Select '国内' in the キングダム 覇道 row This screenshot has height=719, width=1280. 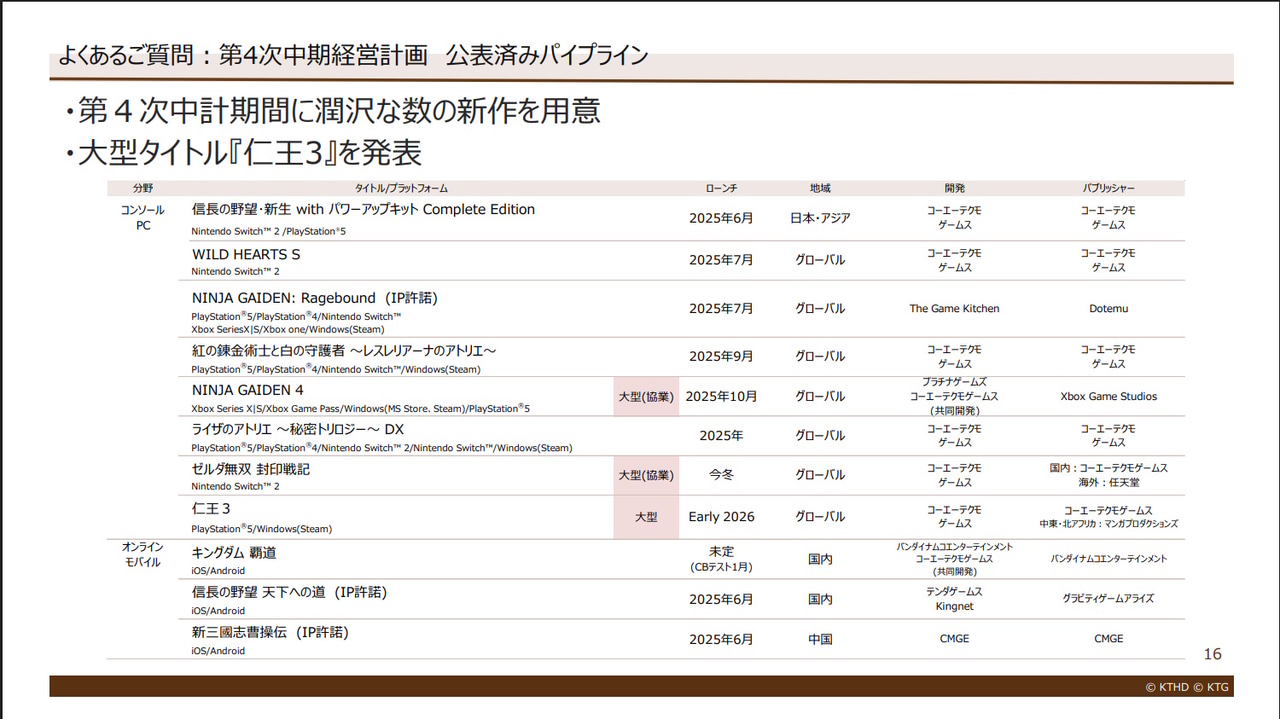tap(820, 559)
